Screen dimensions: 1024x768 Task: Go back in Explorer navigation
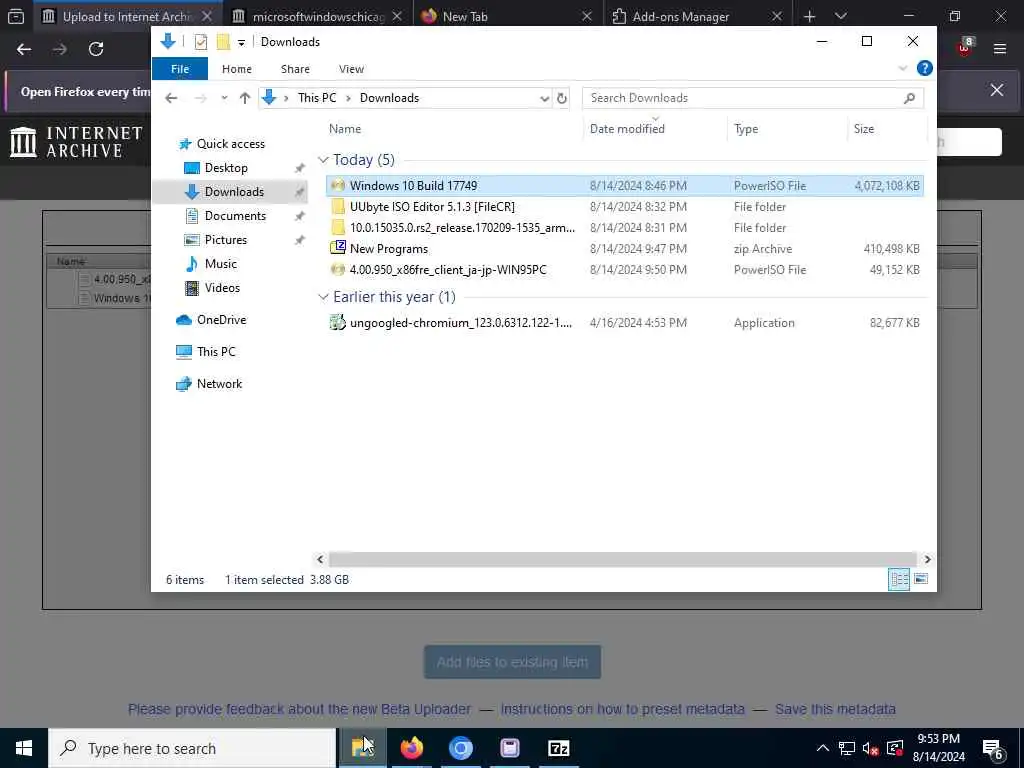tap(171, 98)
